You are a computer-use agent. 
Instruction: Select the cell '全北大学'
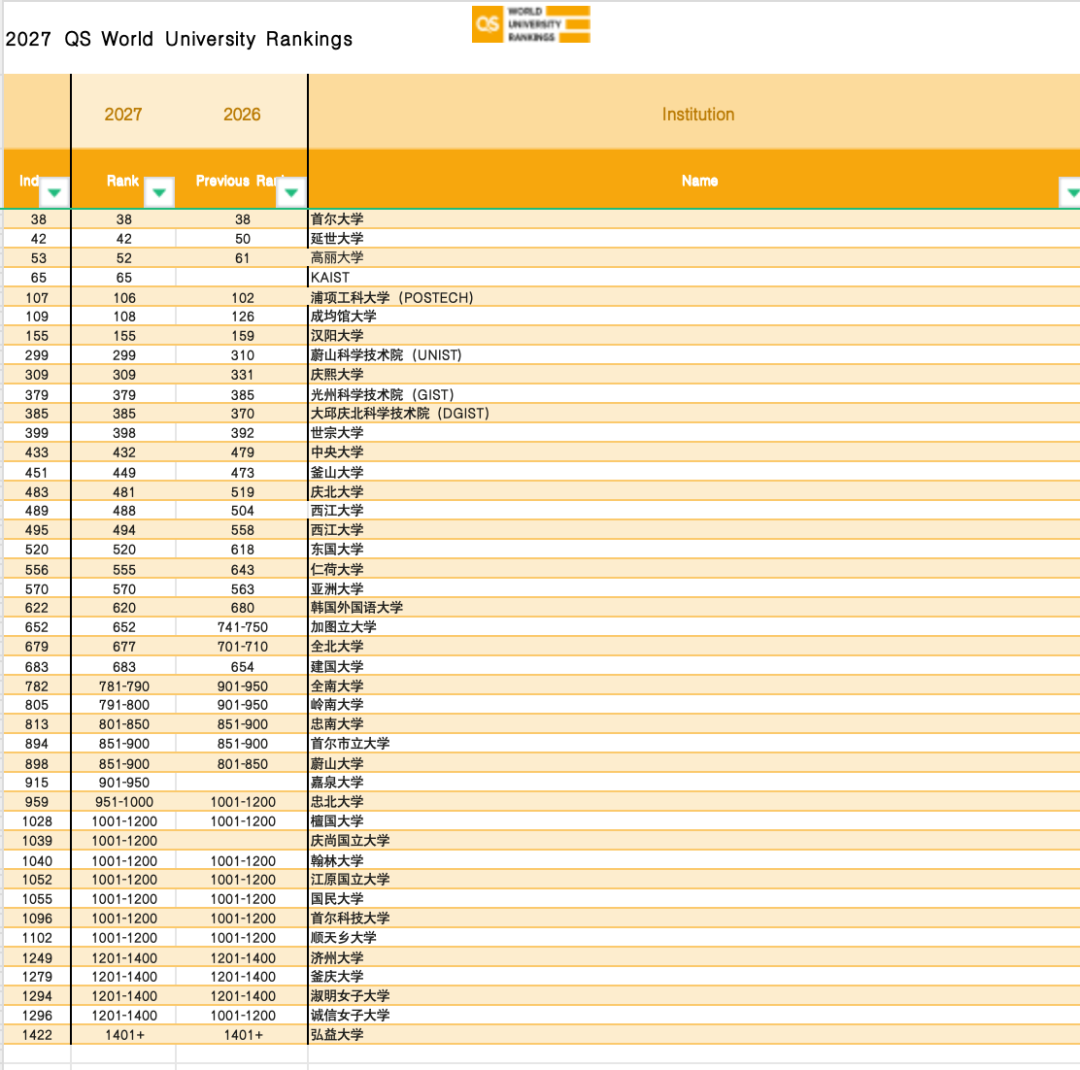[x=694, y=646]
